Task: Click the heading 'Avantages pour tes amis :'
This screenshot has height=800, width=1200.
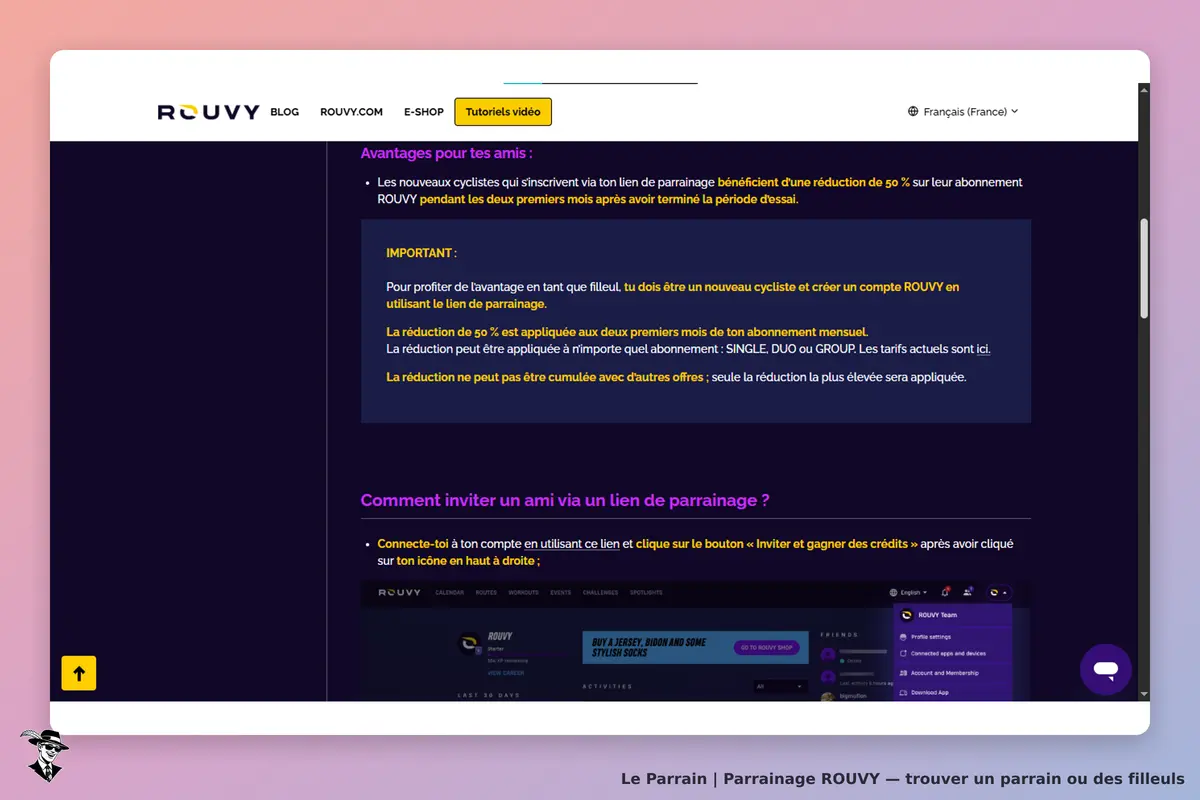Action: (x=446, y=153)
